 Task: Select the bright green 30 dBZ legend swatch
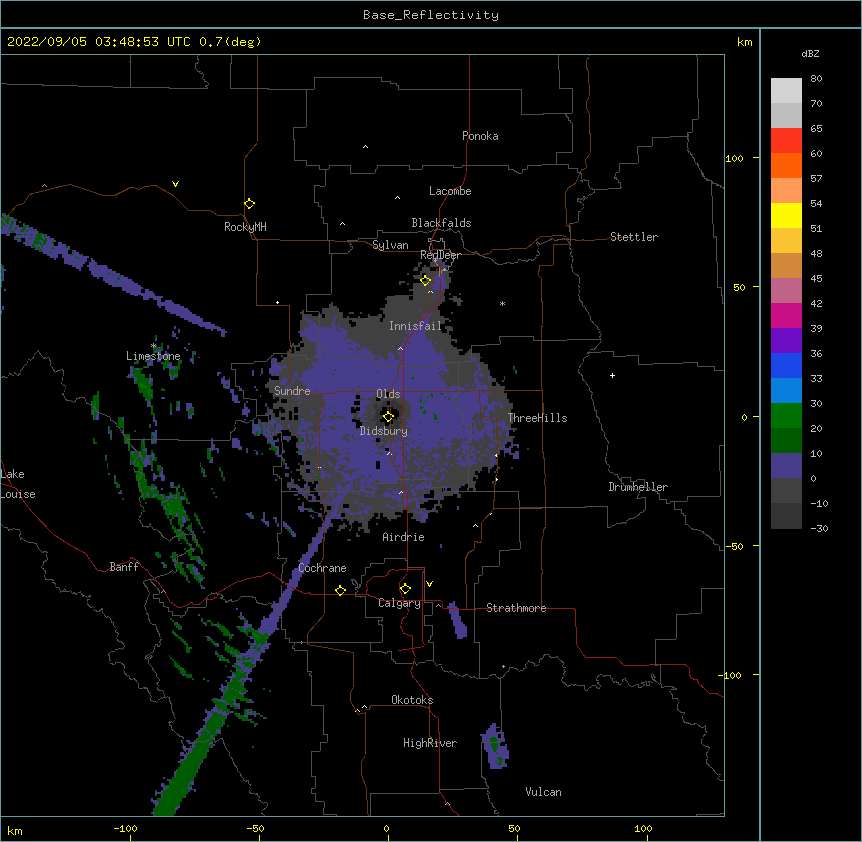(786, 416)
